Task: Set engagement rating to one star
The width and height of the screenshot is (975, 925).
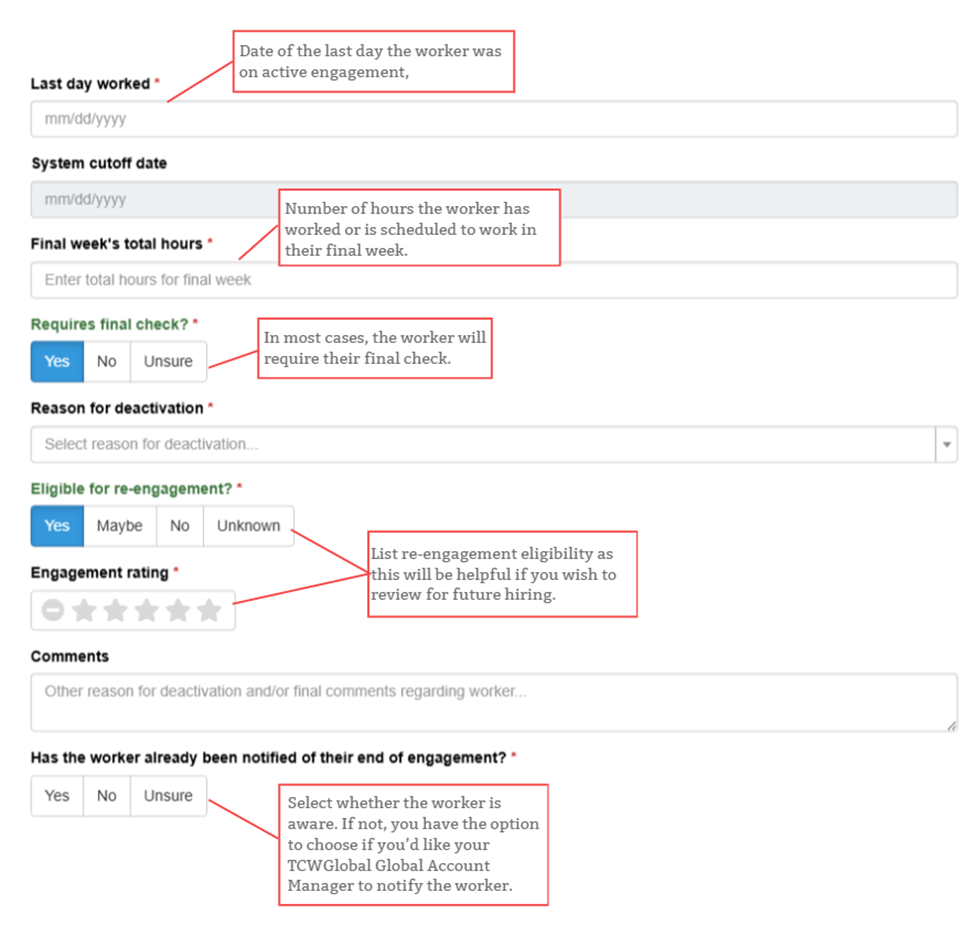Action: pyautogui.click(x=84, y=610)
